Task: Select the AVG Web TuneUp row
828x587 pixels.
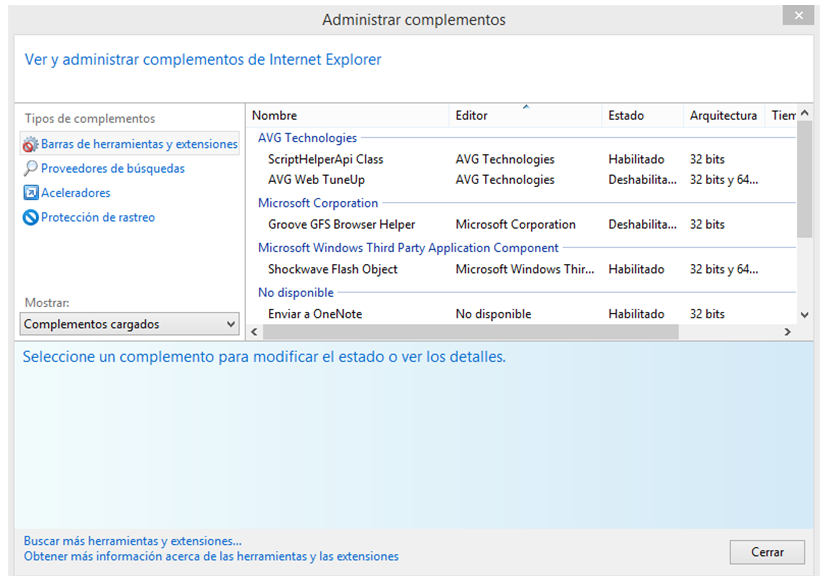Action: pos(316,180)
